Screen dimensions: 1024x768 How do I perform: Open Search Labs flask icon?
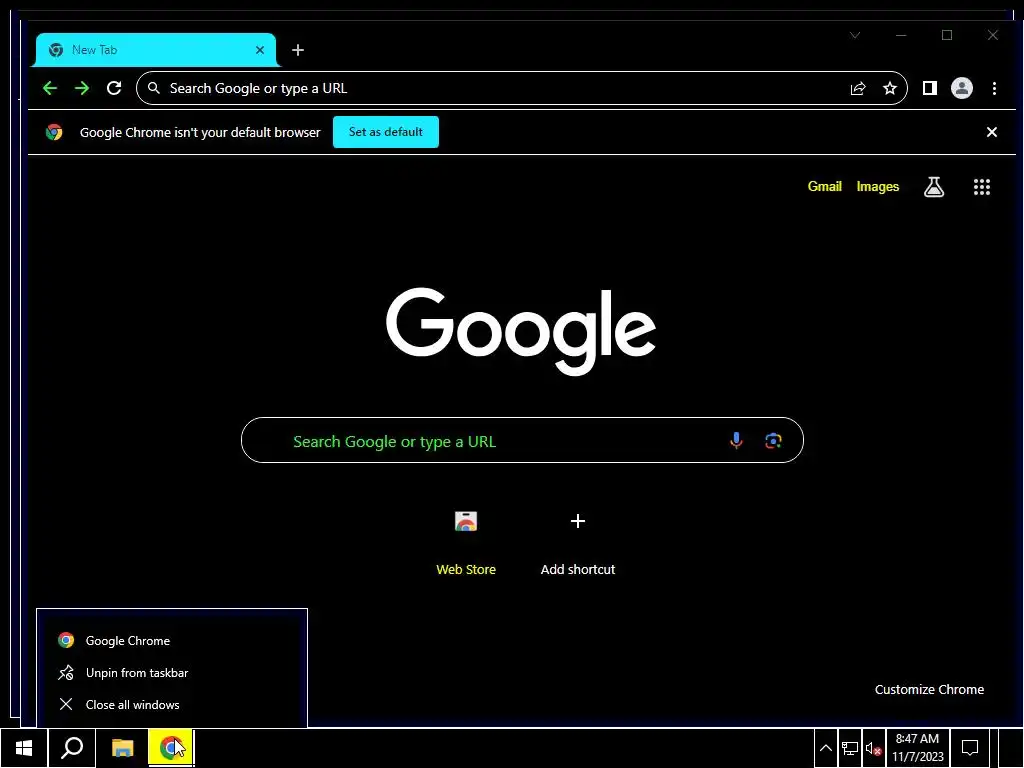(x=934, y=187)
